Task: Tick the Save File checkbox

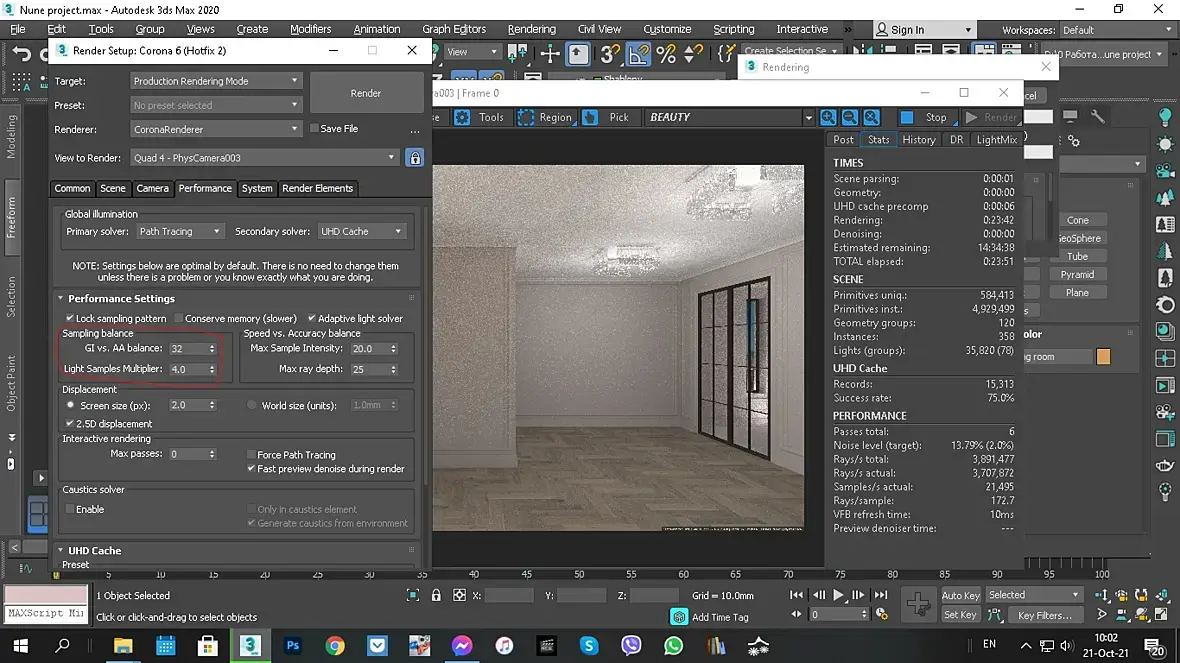Action: pyautogui.click(x=314, y=129)
